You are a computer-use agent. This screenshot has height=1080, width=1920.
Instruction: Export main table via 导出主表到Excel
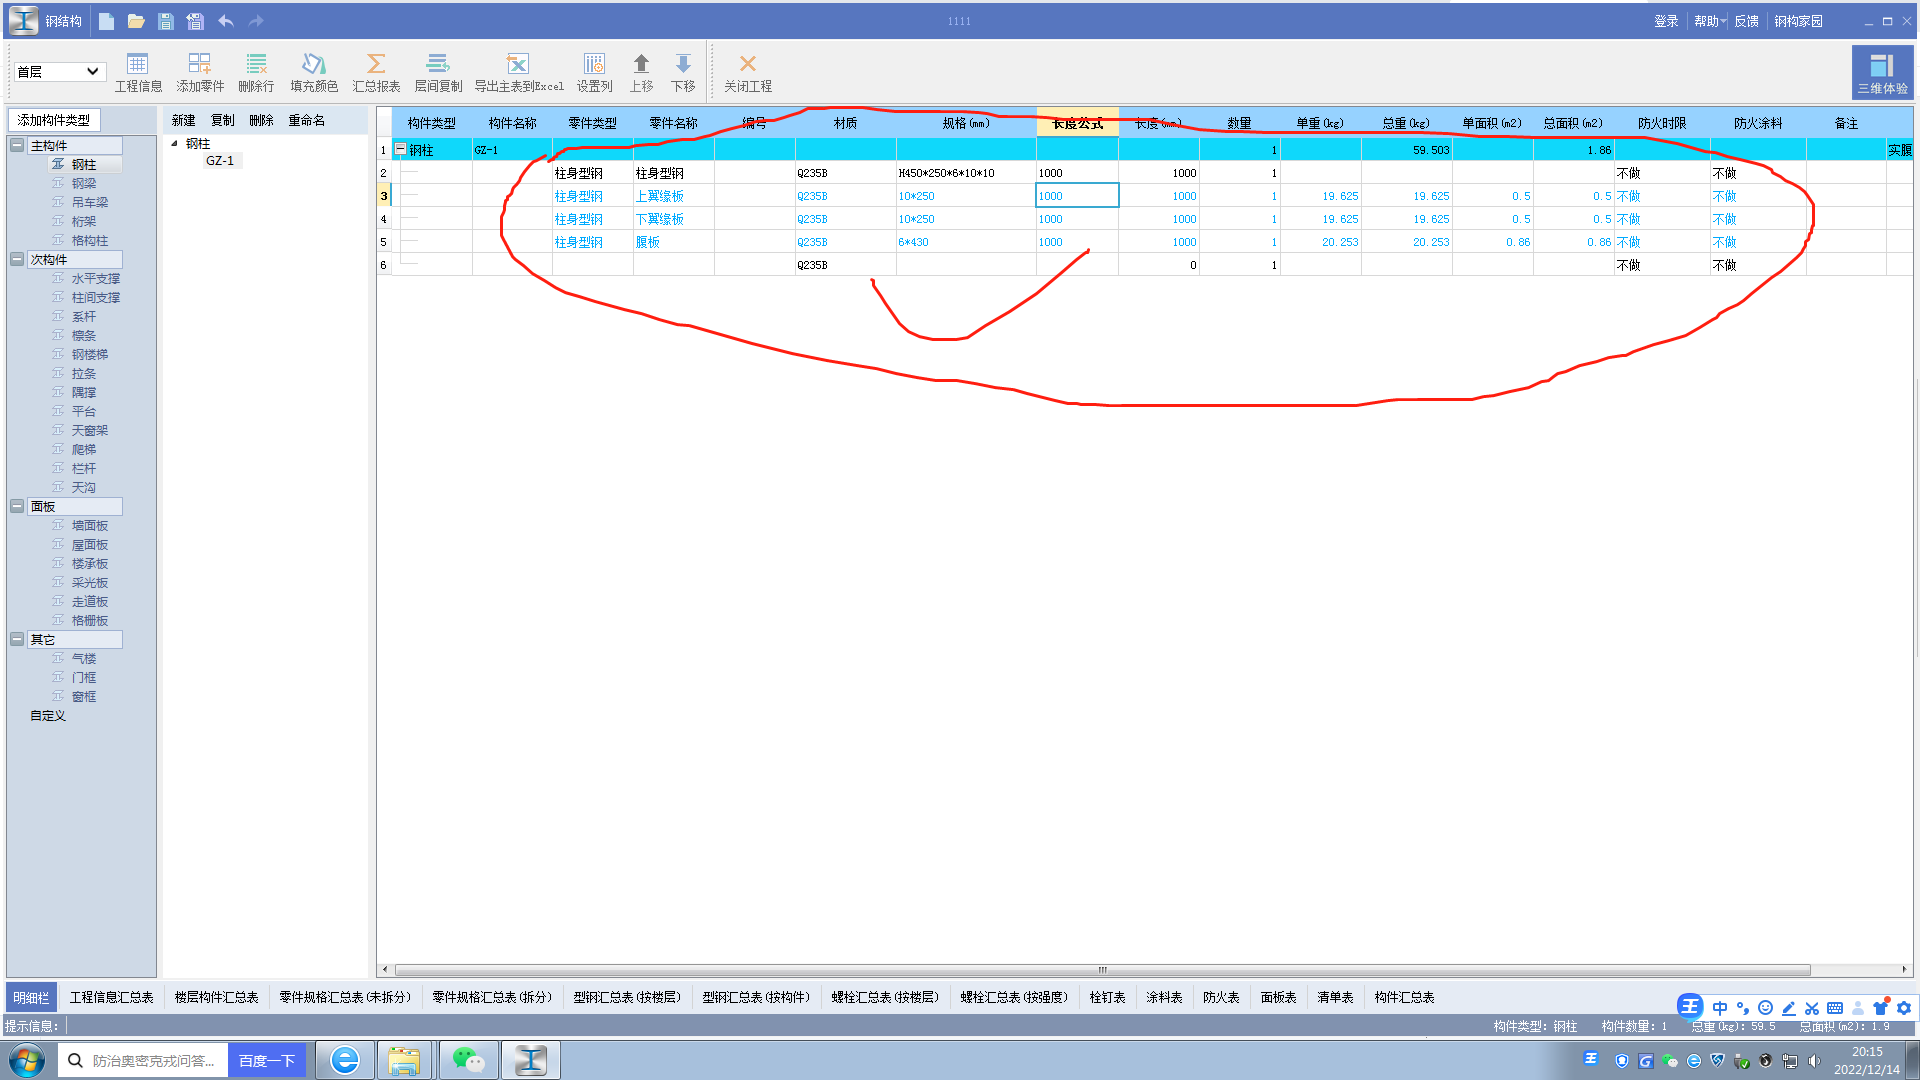pyautogui.click(x=518, y=73)
